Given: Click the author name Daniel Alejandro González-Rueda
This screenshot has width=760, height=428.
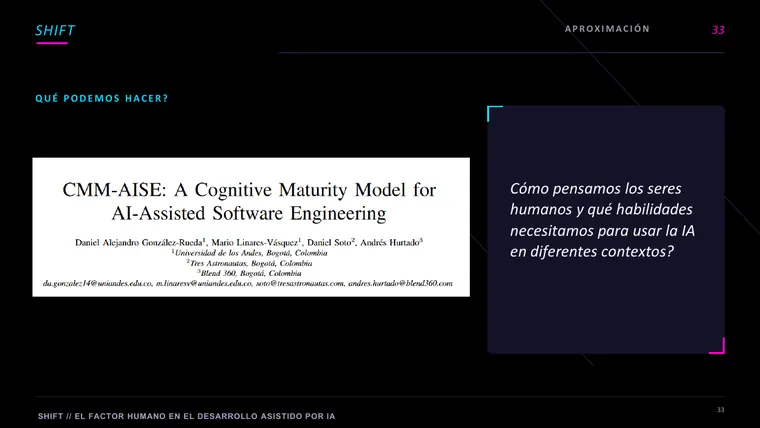Looking at the screenshot, I should (140, 242).
